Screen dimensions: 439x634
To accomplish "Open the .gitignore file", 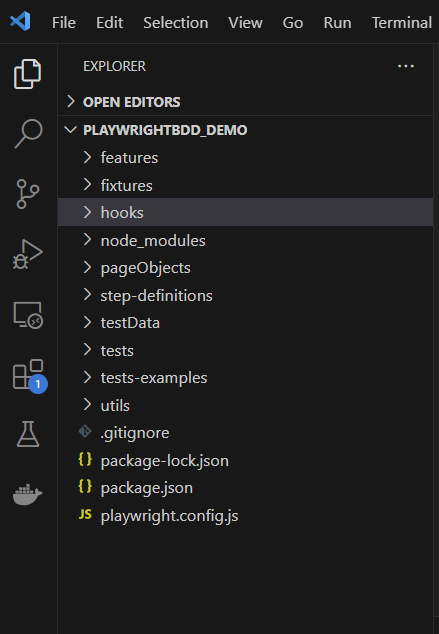I will (135, 433).
